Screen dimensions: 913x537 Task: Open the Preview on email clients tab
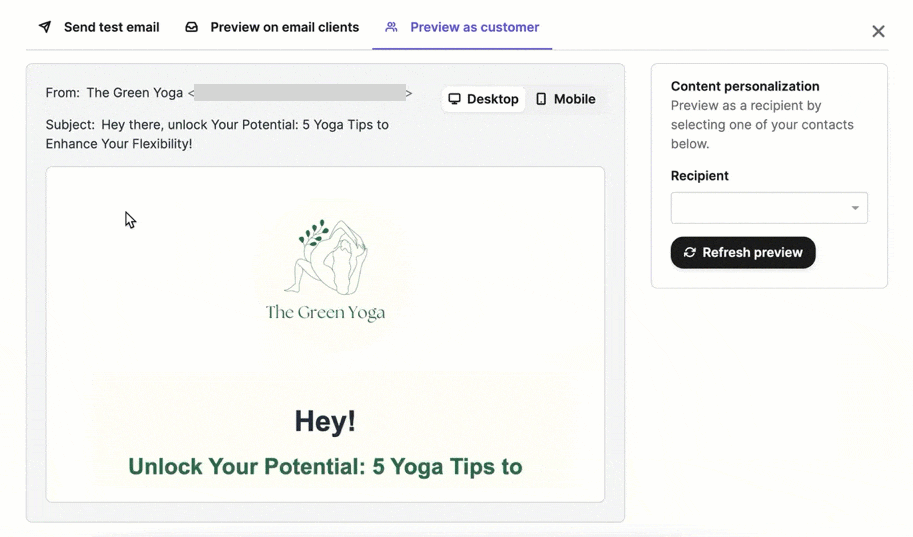(x=272, y=27)
